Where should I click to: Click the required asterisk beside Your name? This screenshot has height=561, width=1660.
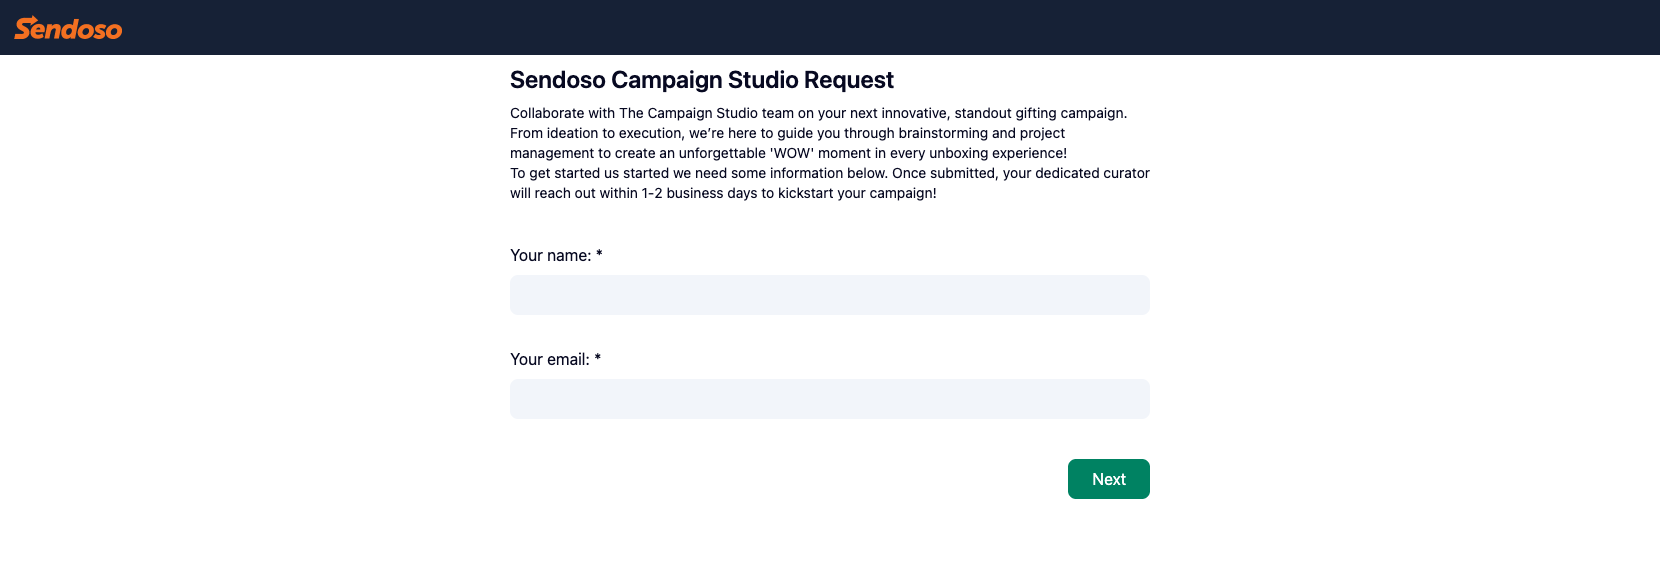point(599,255)
